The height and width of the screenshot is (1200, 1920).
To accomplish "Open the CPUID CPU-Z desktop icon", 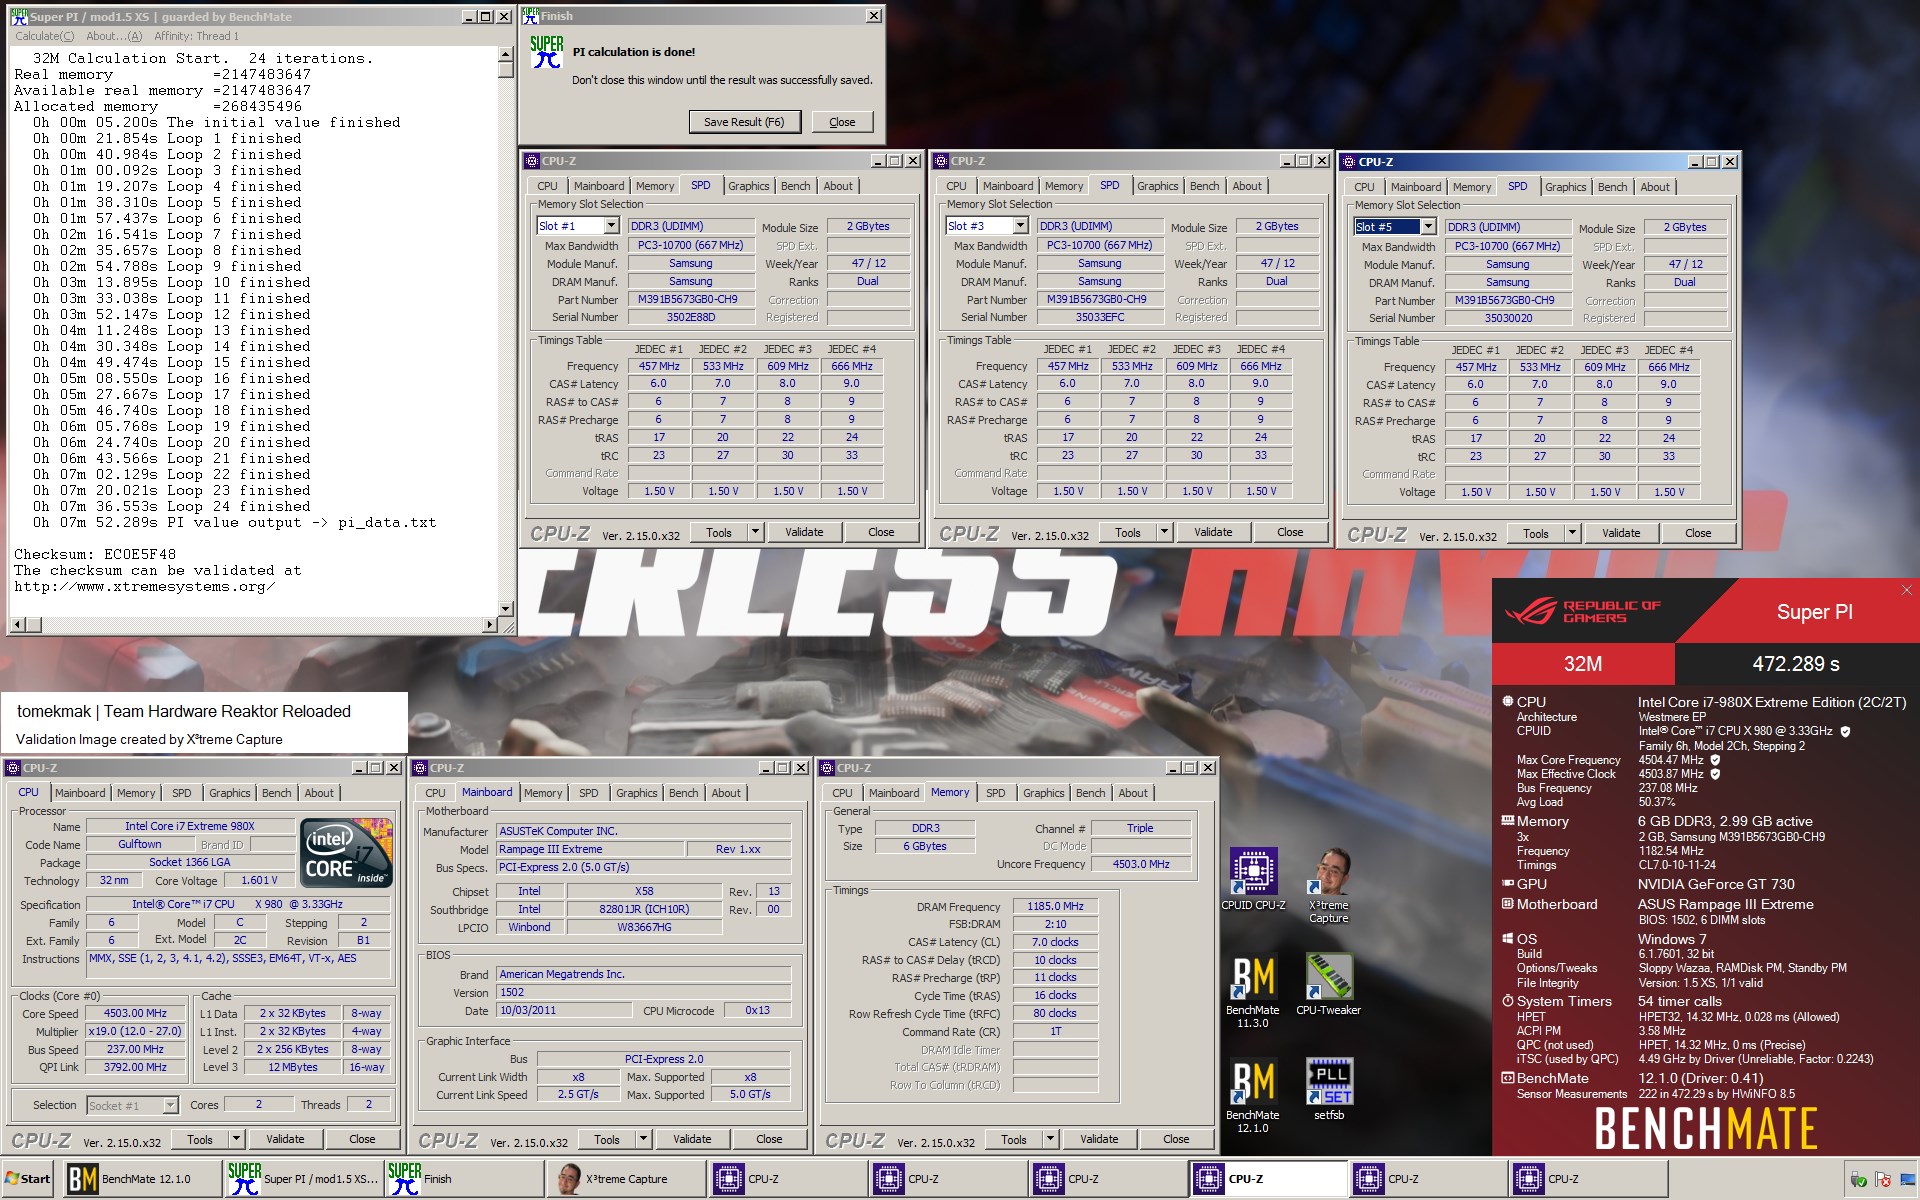I will (x=1253, y=872).
